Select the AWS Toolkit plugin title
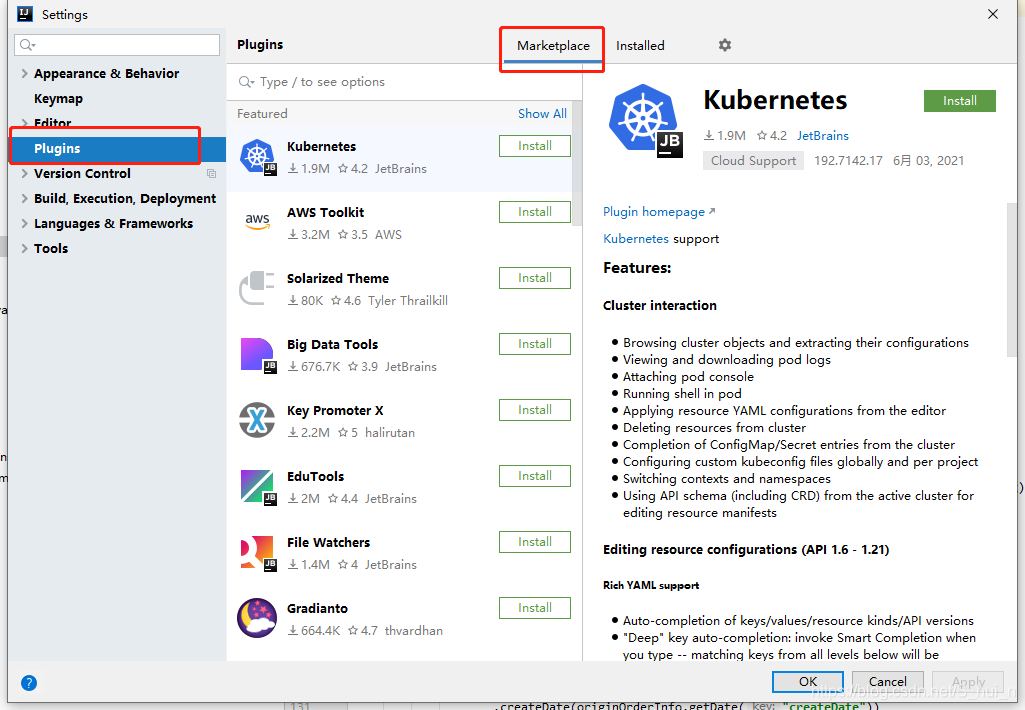Viewport: 1025px width, 710px height. point(326,212)
